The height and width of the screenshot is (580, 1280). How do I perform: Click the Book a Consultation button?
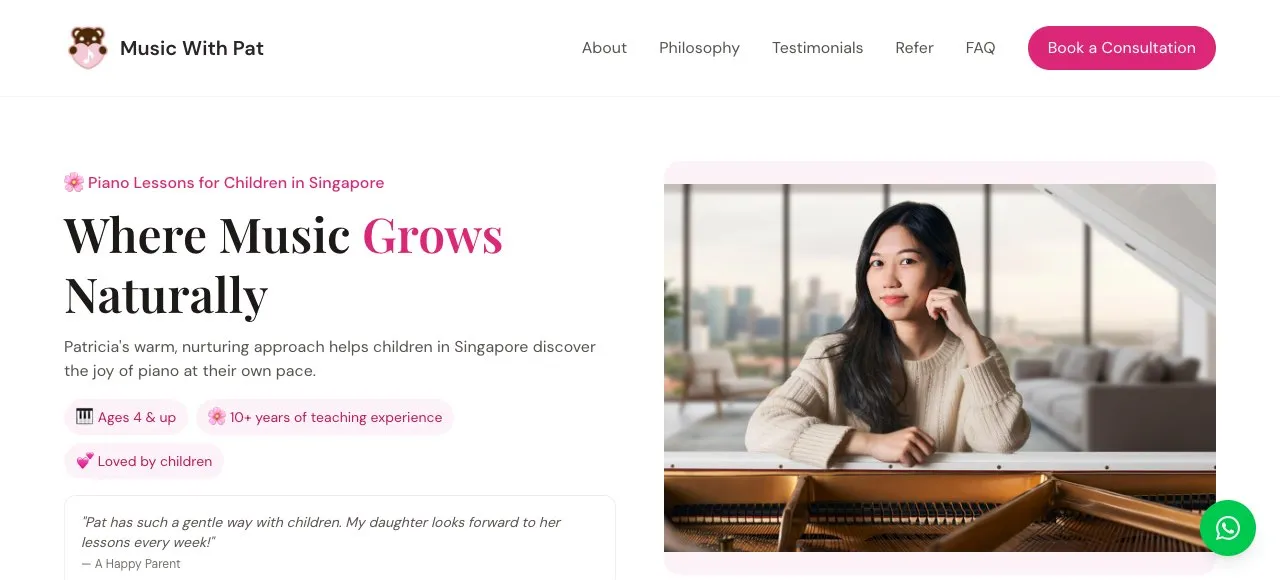[x=1122, y=48]
